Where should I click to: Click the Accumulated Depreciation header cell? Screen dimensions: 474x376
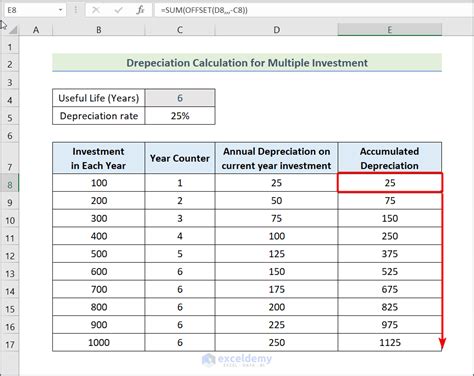390,158
